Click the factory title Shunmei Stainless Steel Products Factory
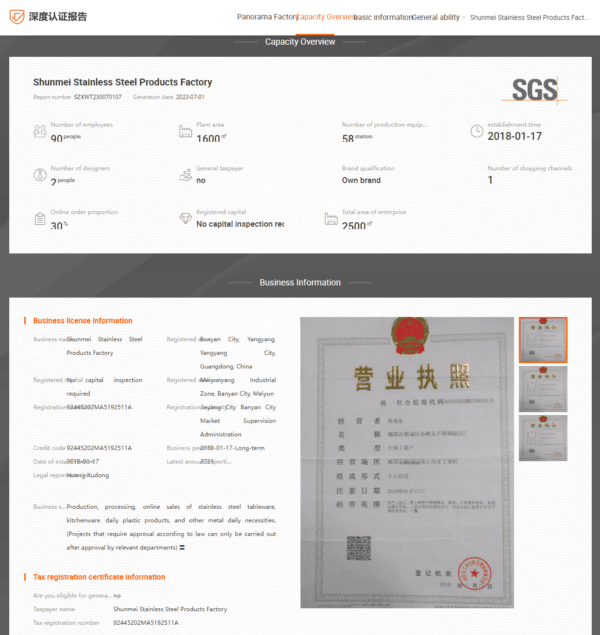 (x=123, y=82)
